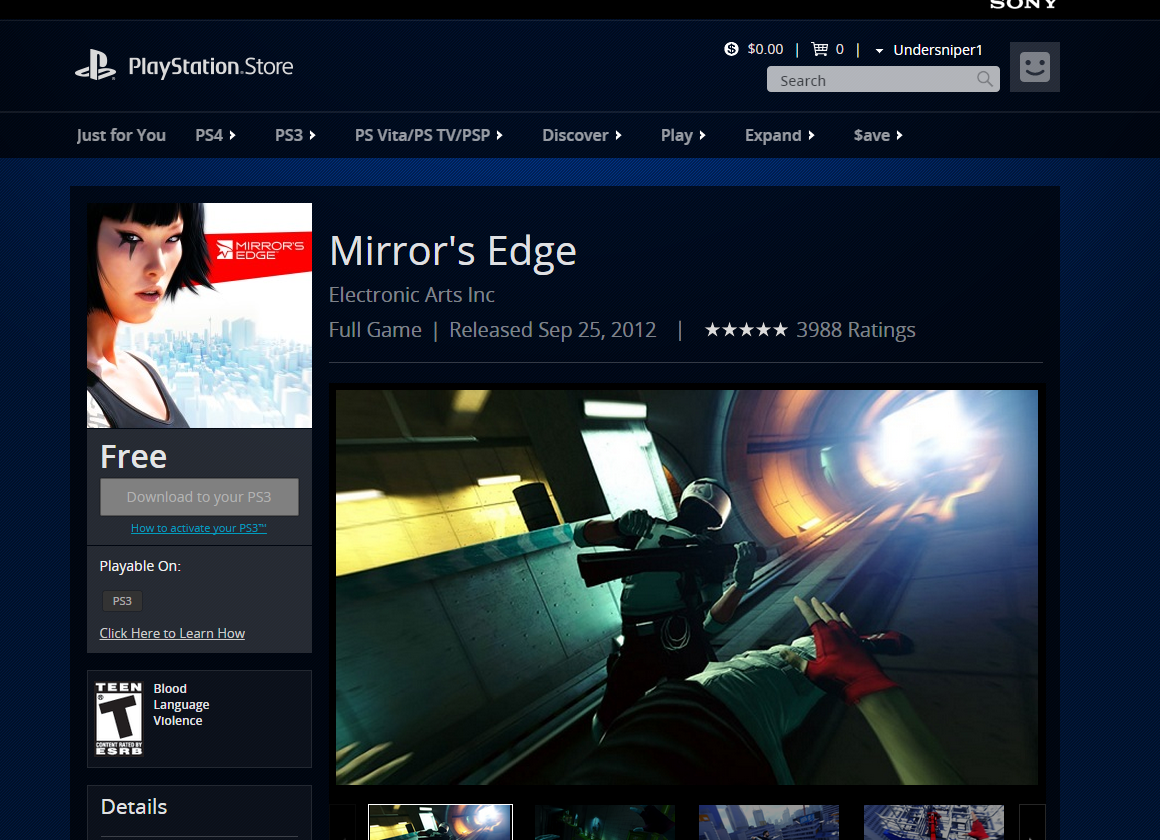The height and width of the screenshot is (840, 1160).
Task: Click the Free price label
Action: pos(133,457)
